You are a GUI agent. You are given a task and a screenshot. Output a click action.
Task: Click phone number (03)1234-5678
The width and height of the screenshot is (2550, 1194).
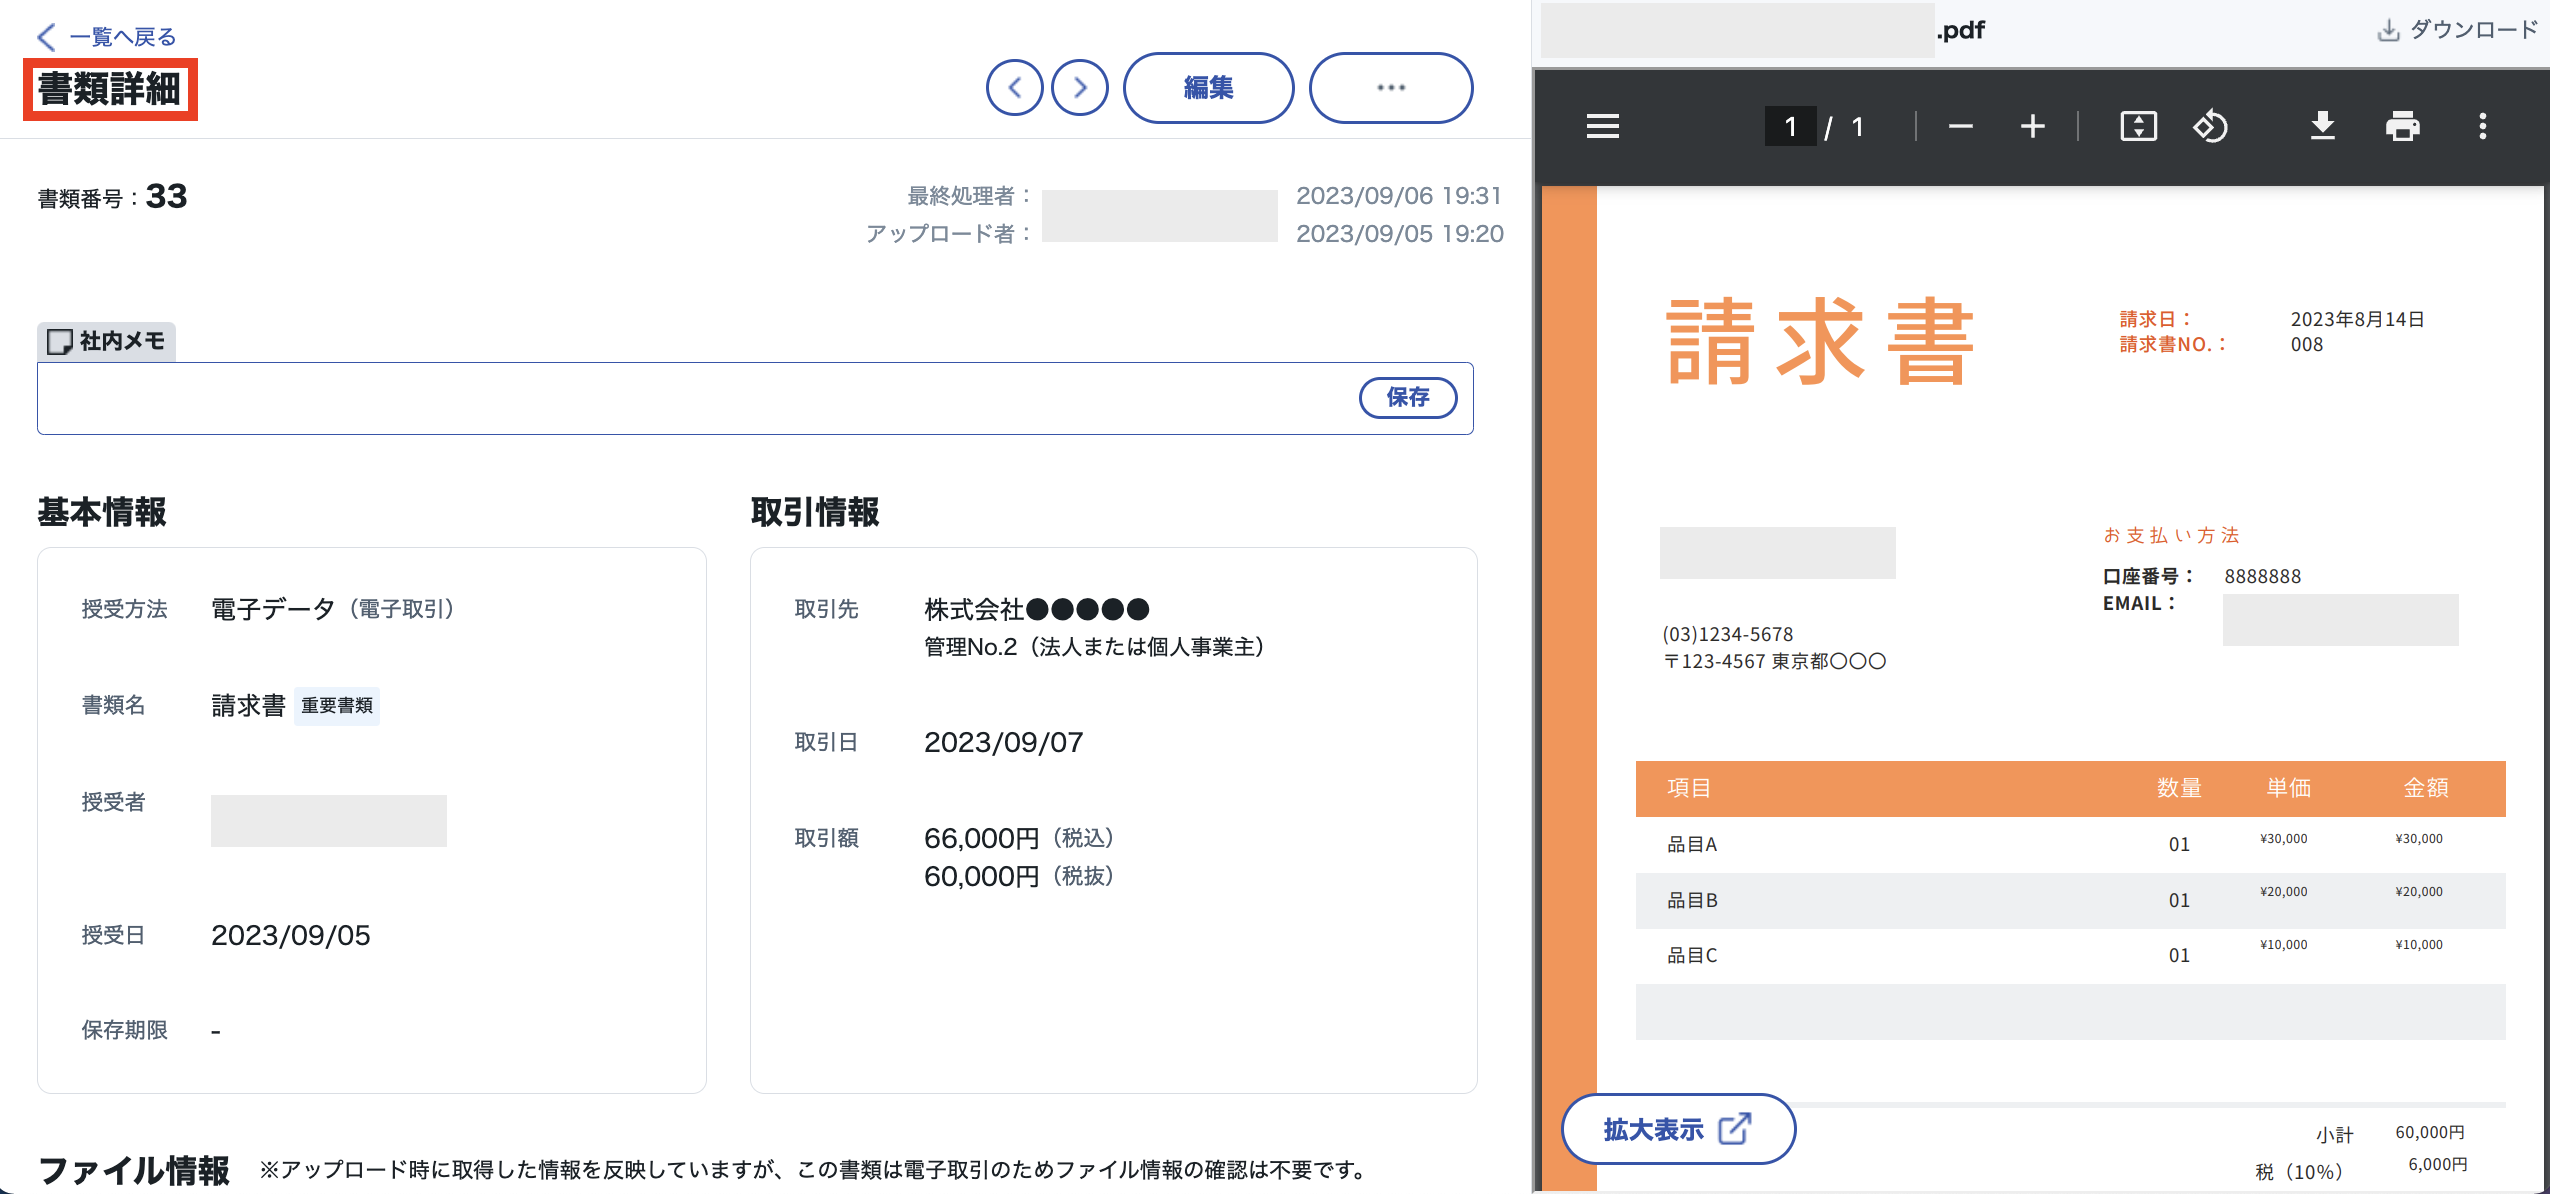pos(1727,634)
